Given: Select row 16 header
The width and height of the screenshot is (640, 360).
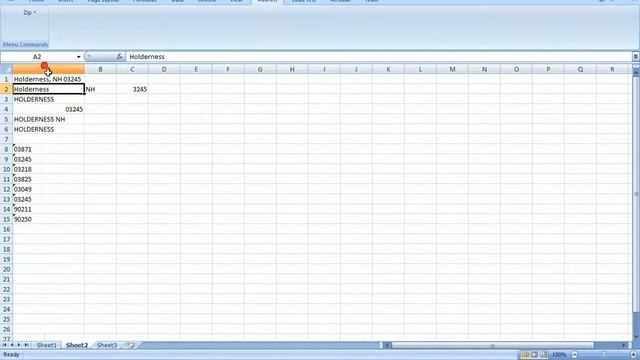Looking at the screenshot, I should click(6, 229).
